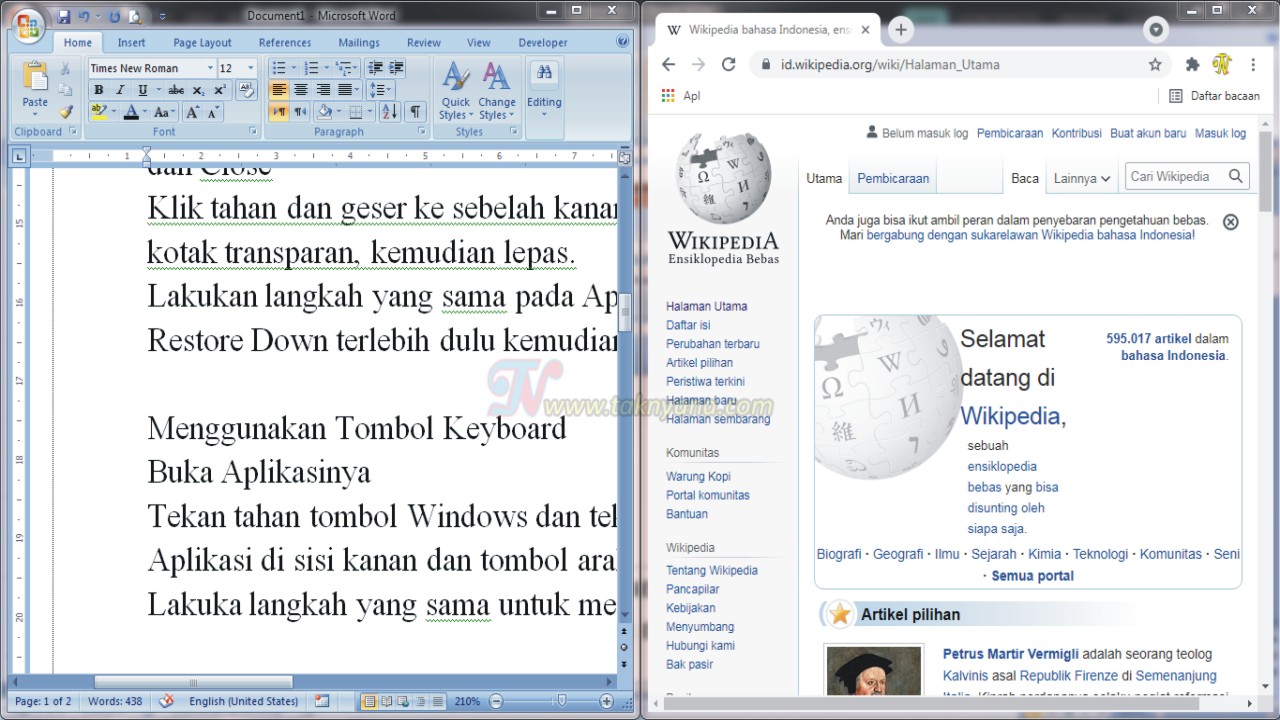Toggle Strikethrough formatting
The height and width of the screenshot is (720, 1280).
pos(176,90)
